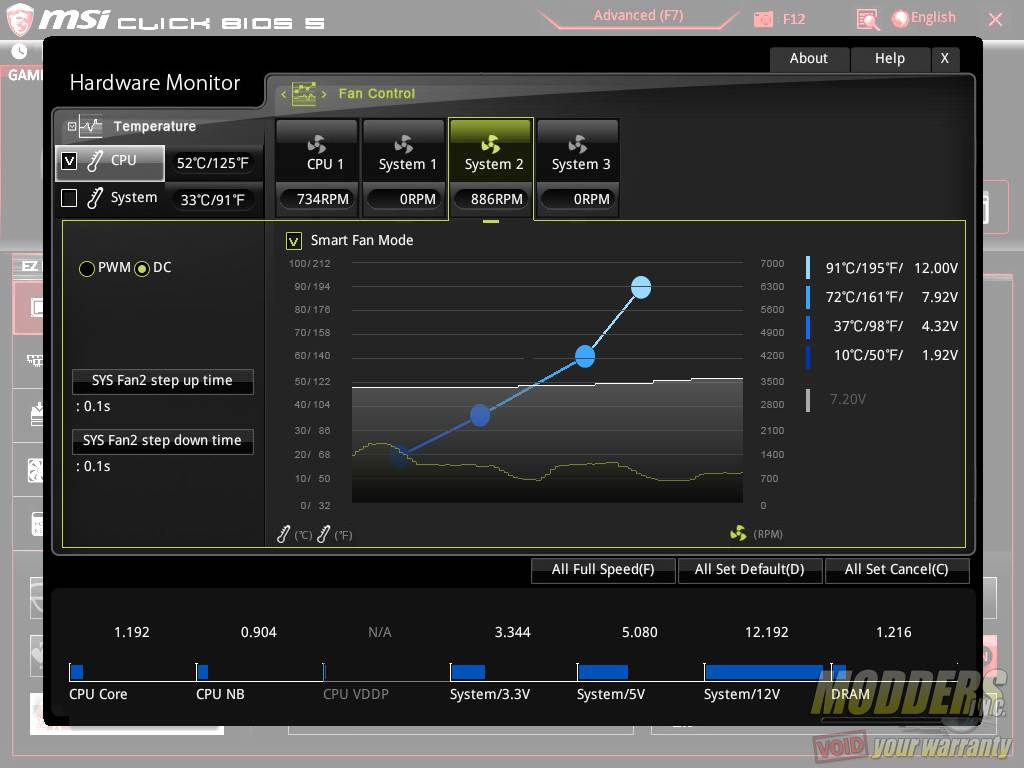Go to next page with right breadcrumb arrow
Image resolution: width=1024 pixels, height=768 pixels.
point(324,94)
